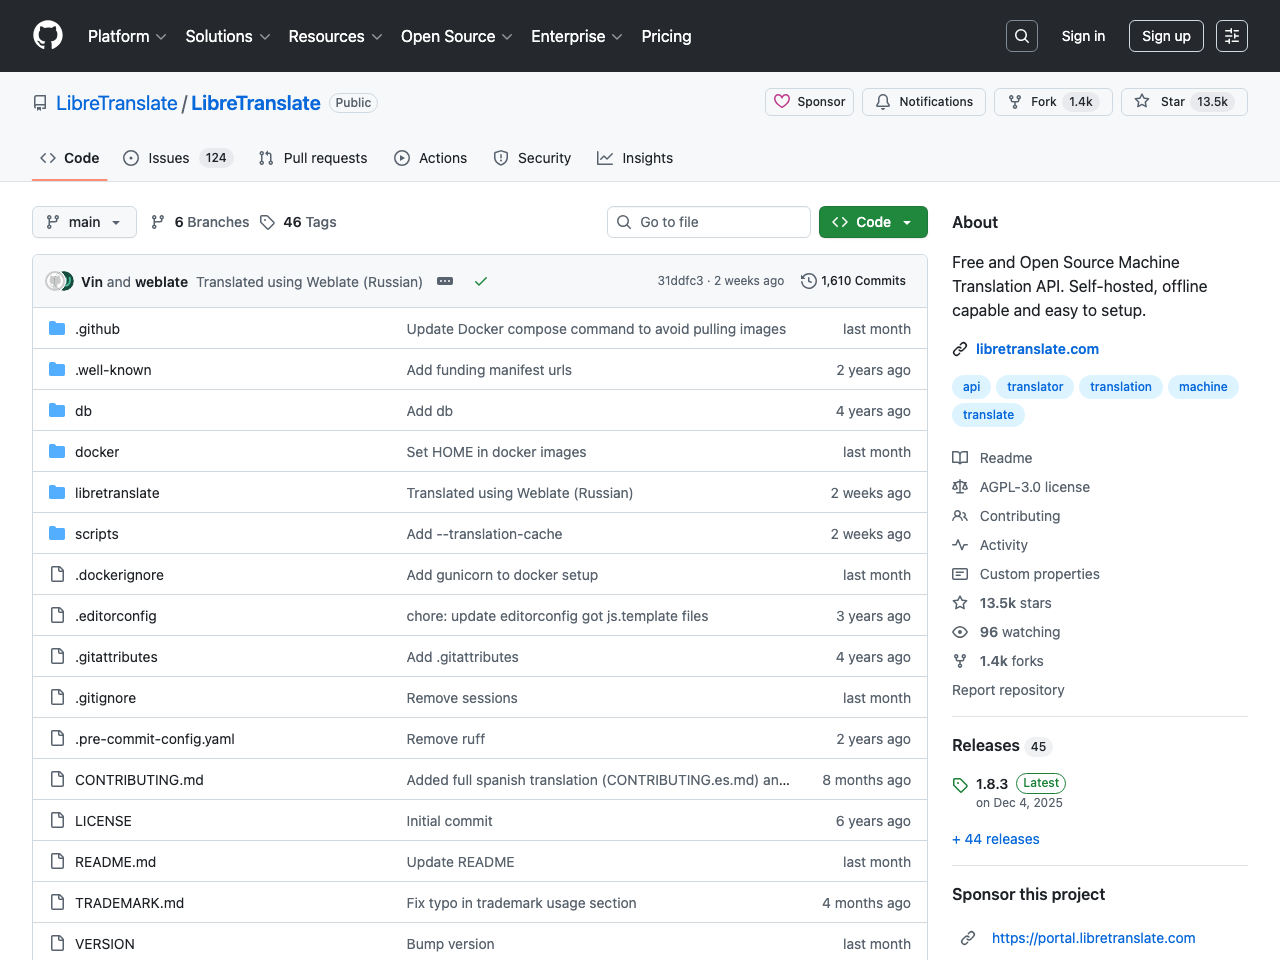Screen dimensions: 1280x960
Task: Switch to the Issues tab
Action: coord(177,158)
